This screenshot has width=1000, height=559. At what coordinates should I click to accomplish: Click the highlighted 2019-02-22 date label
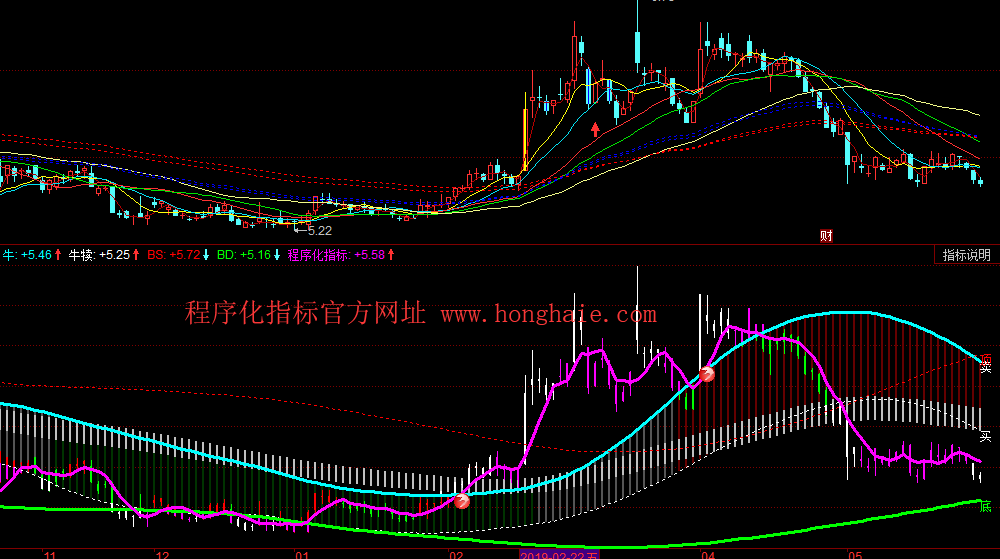coord(560,553)
